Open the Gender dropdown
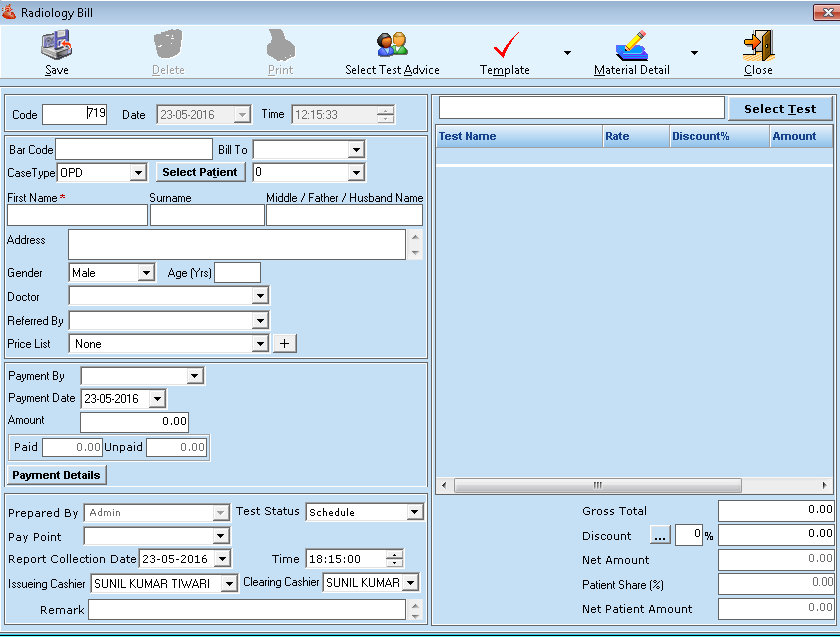840x637 pixels. tap(146, 272)
